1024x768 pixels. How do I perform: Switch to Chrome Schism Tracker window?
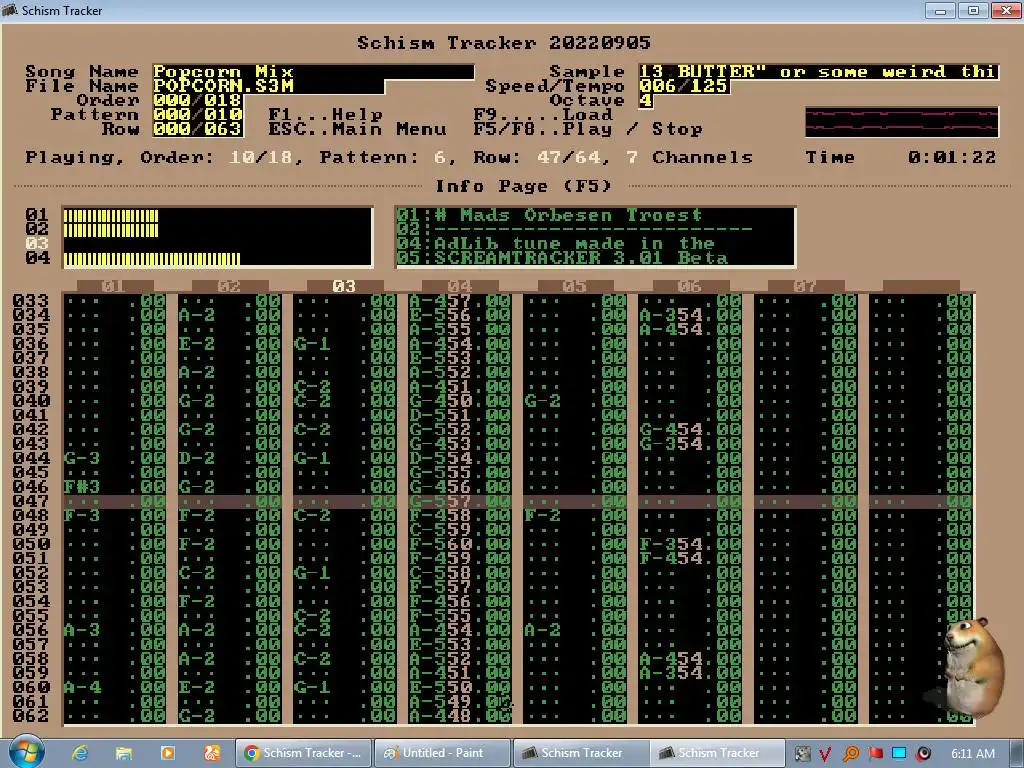click(x=303, y=753)
